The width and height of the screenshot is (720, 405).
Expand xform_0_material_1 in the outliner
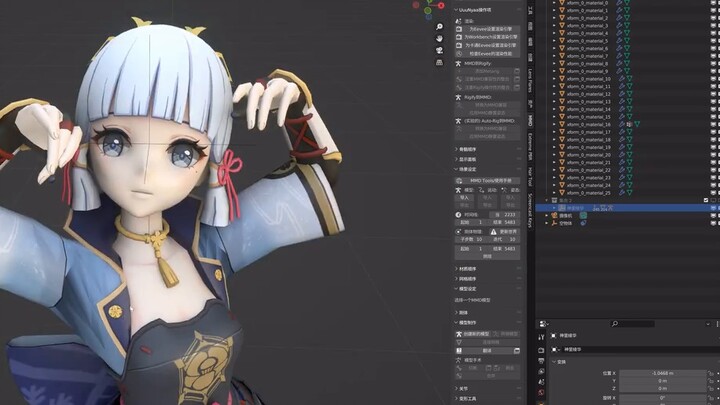tap(554, 11)
